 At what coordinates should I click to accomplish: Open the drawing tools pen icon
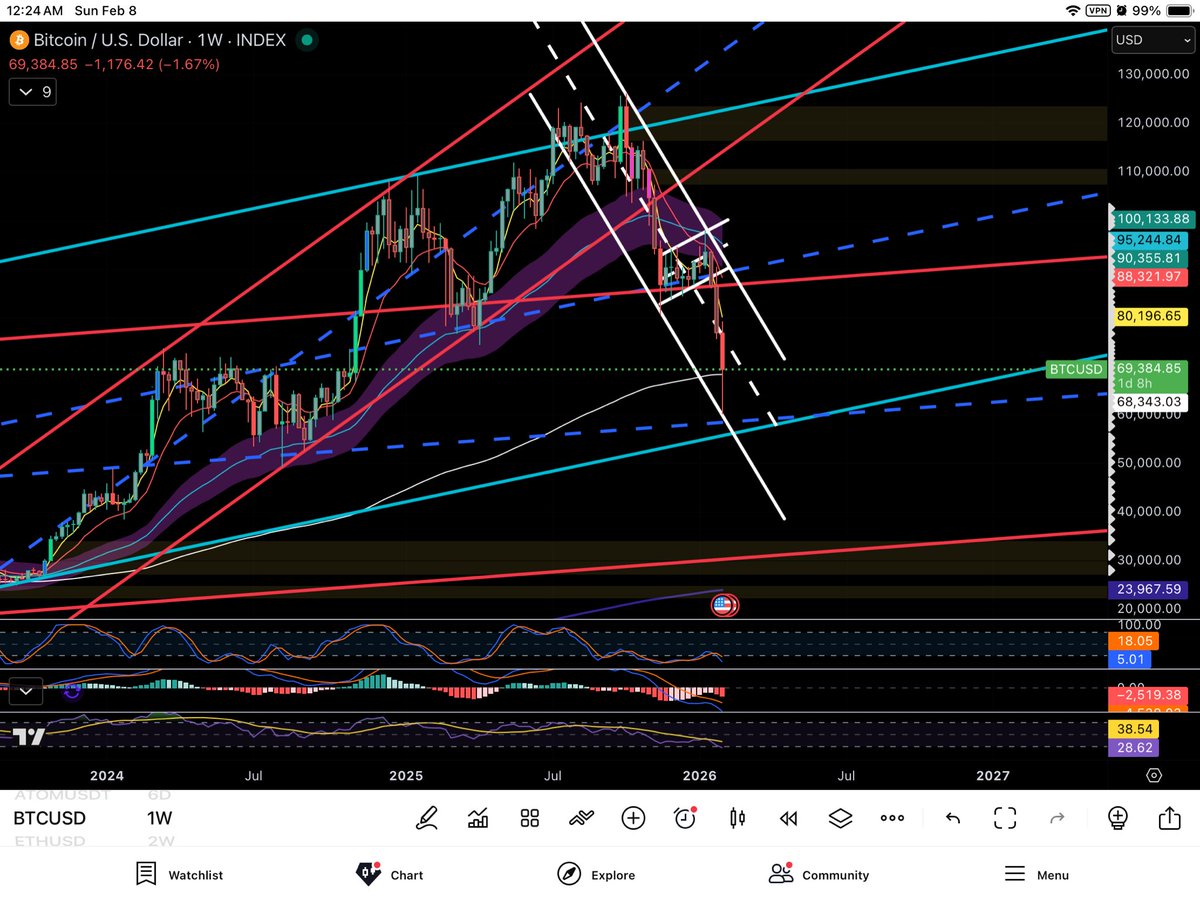tap(427, 818)
